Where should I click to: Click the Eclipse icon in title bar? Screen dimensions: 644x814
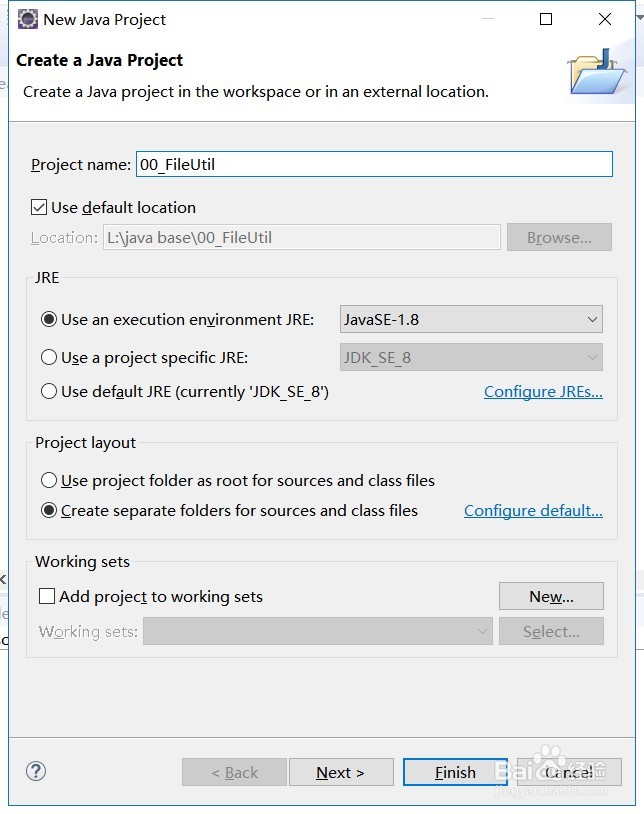28,19
